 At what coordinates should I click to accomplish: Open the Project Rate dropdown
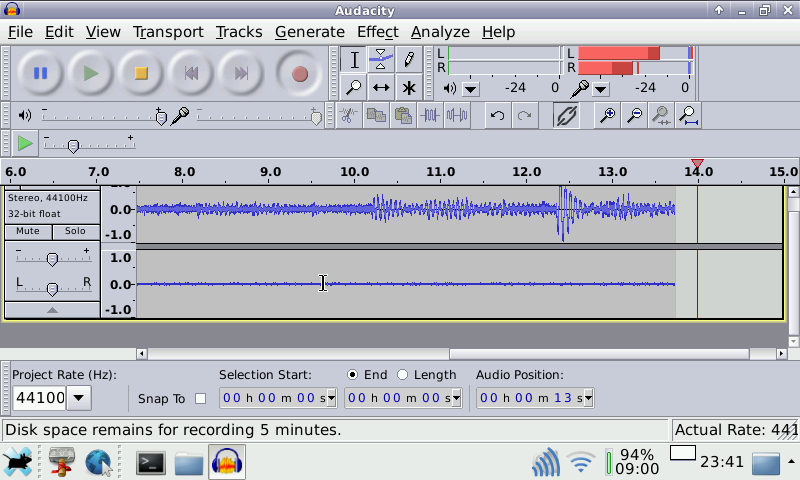78,399
